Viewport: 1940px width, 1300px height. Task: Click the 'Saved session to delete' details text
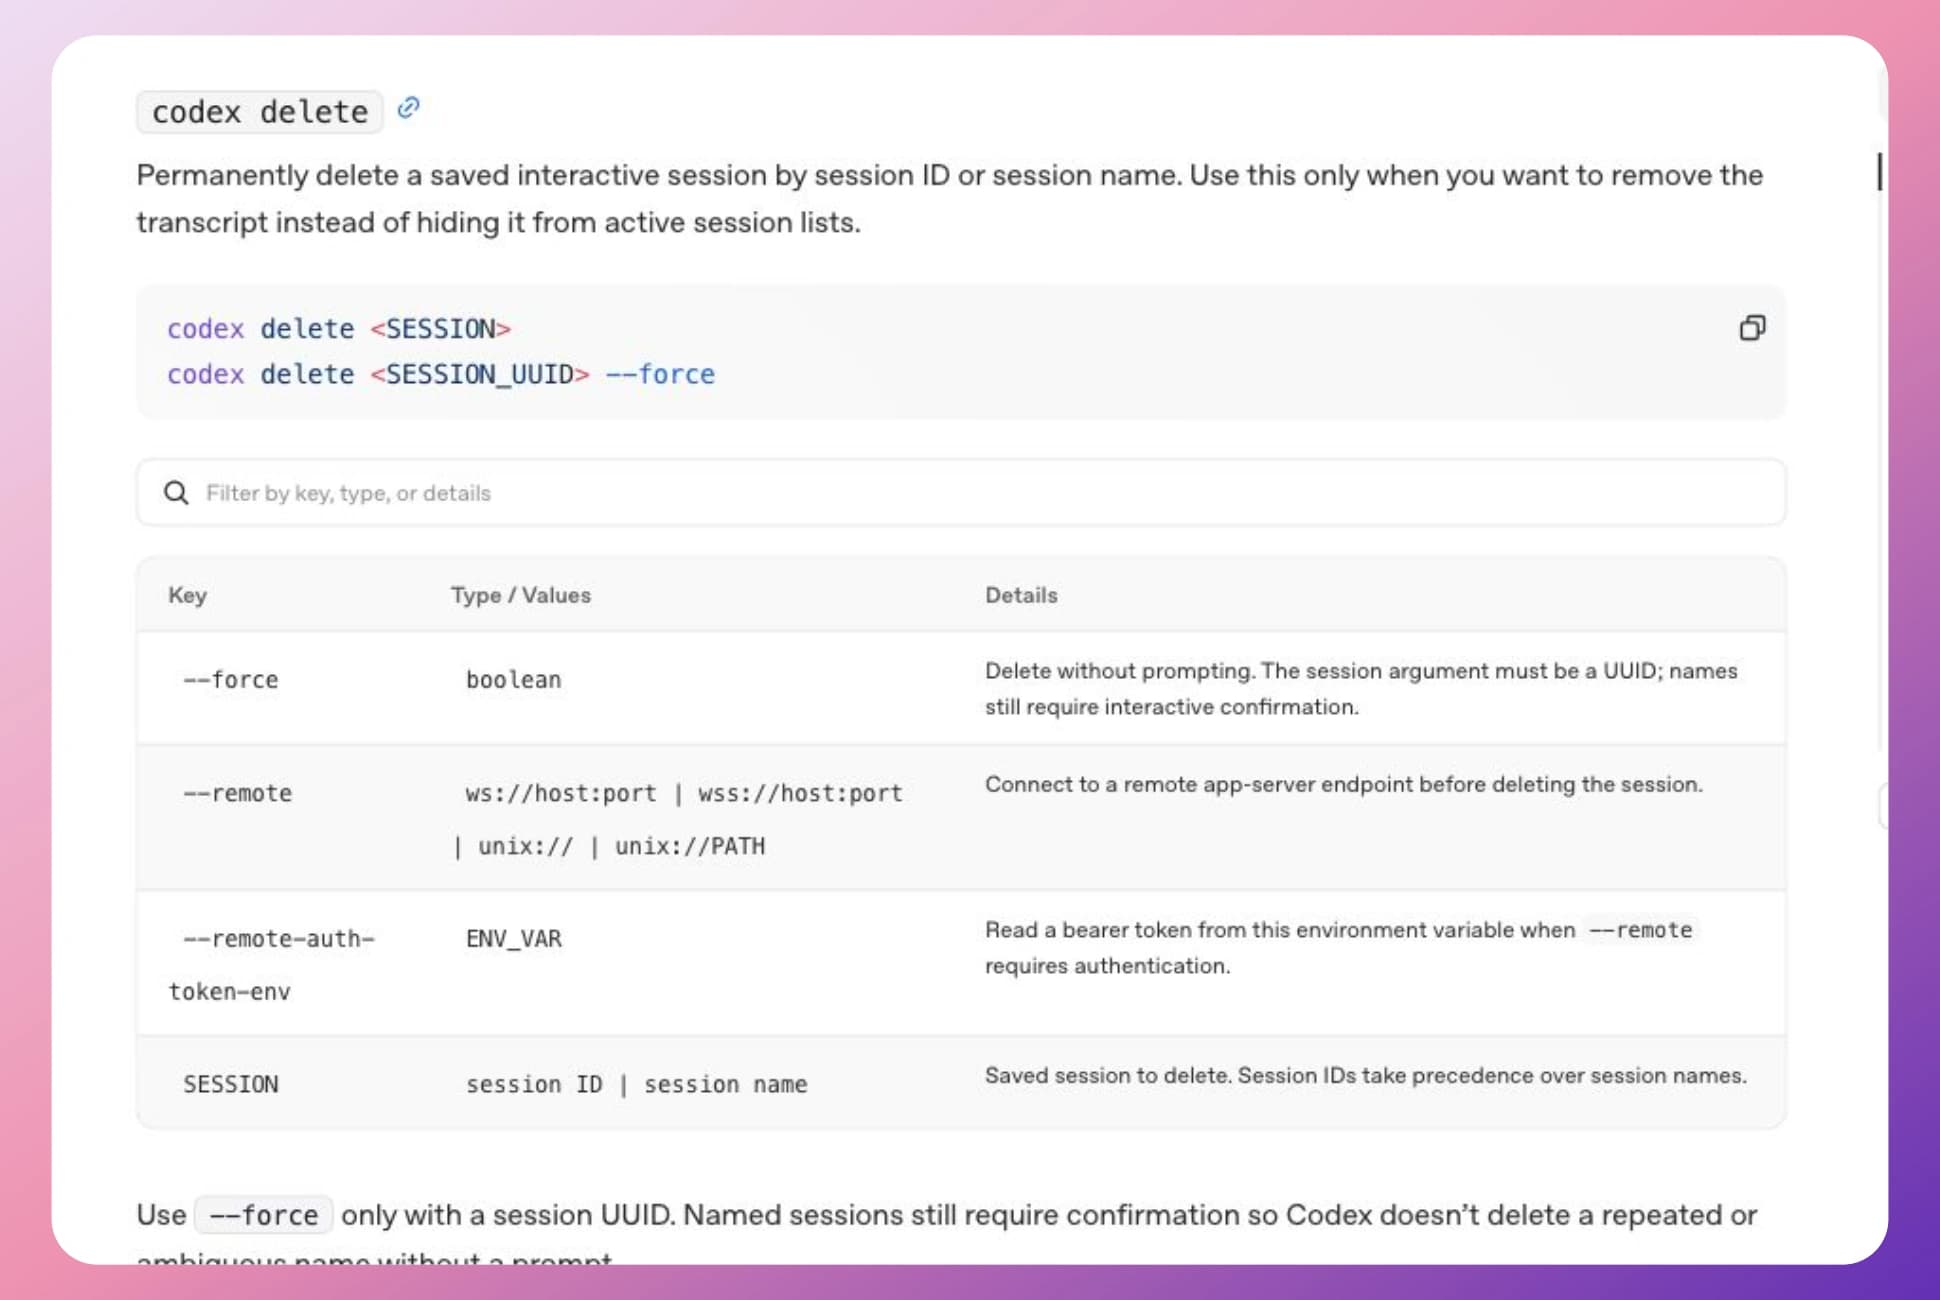1365,1075
